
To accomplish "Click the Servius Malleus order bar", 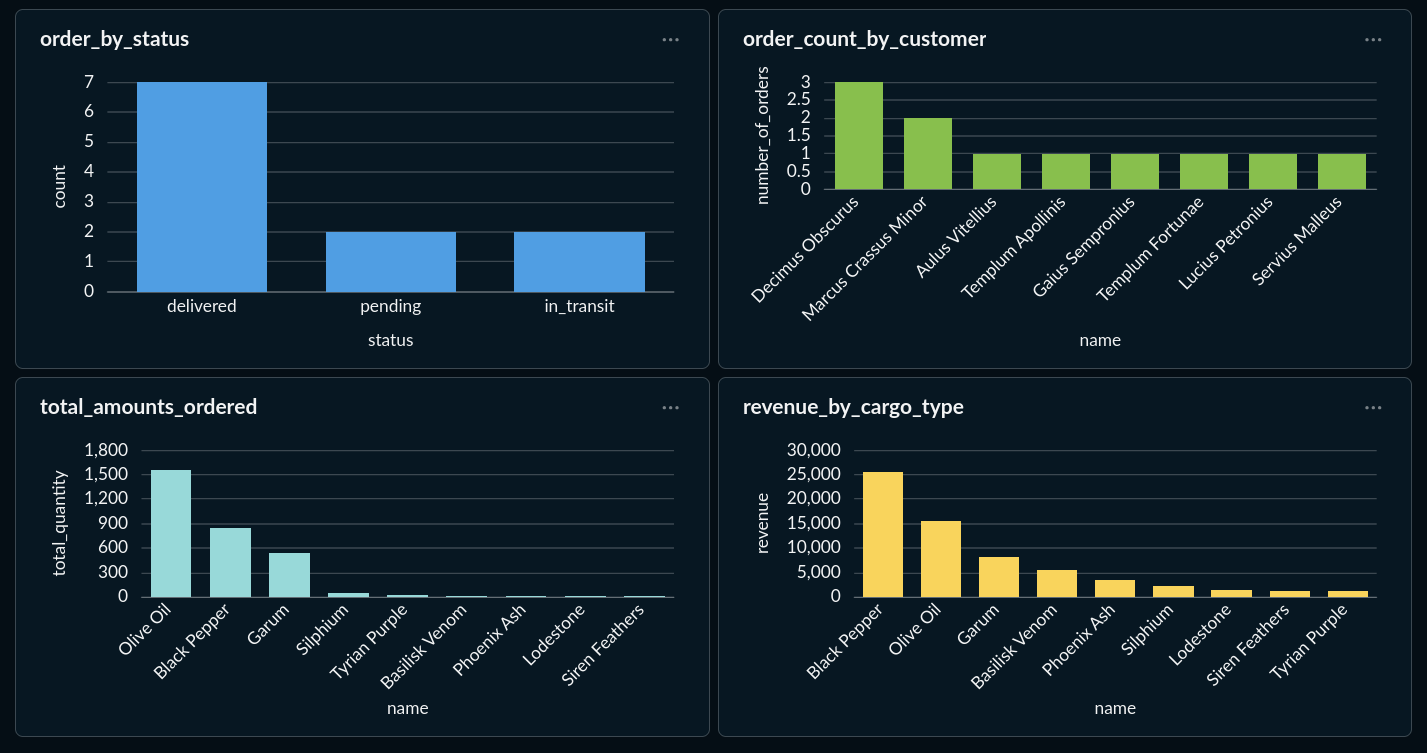I will 1341,172.
